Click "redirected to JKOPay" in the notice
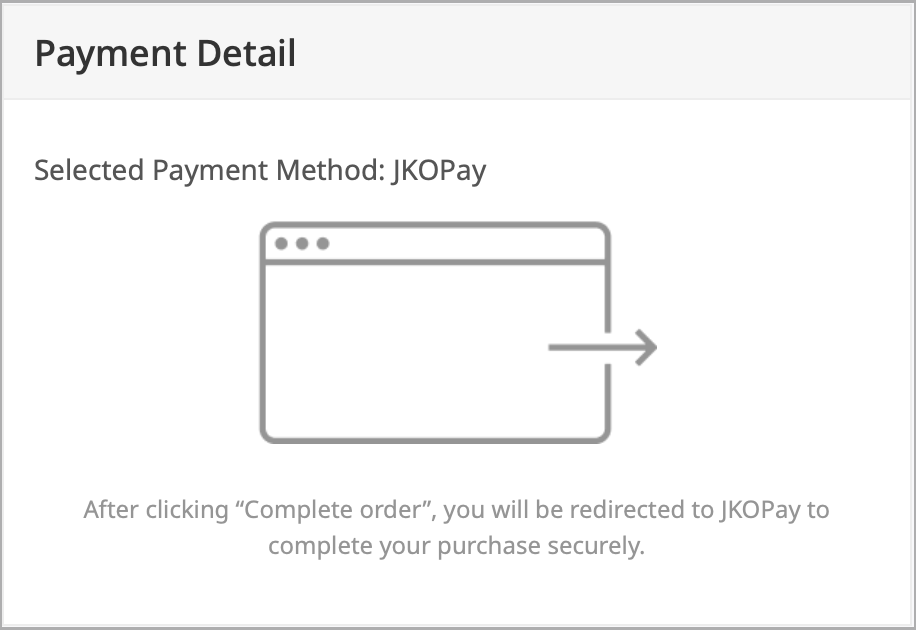This screenshot has height=630, width=916. point(685,510)
